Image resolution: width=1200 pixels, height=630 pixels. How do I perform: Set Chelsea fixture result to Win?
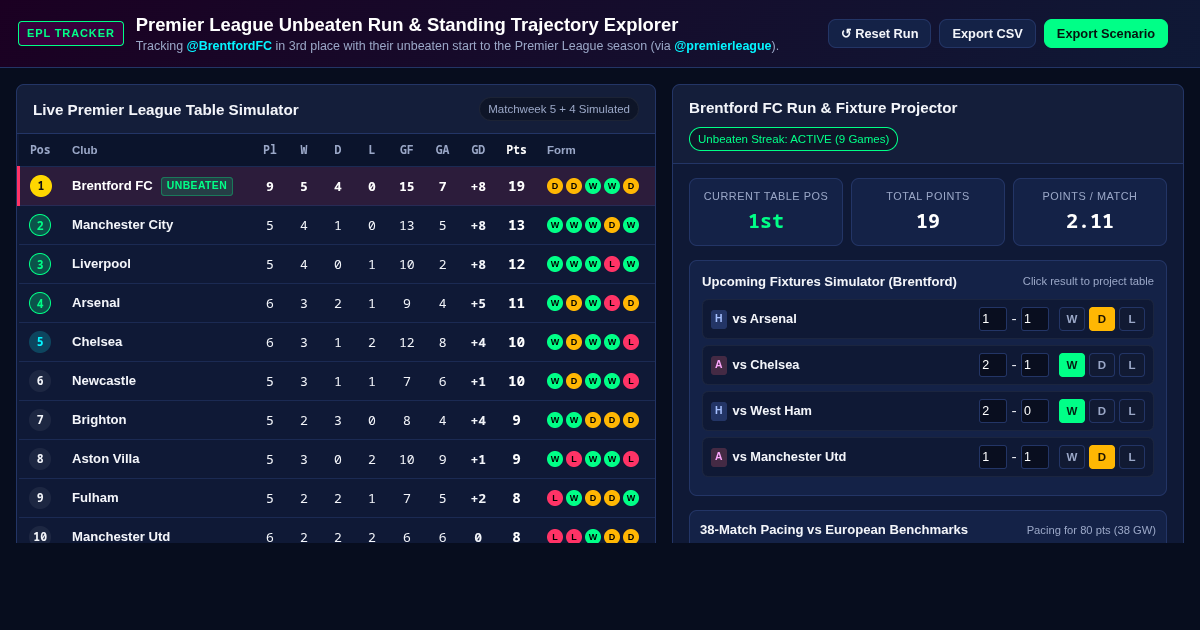tap(1072, 365)
